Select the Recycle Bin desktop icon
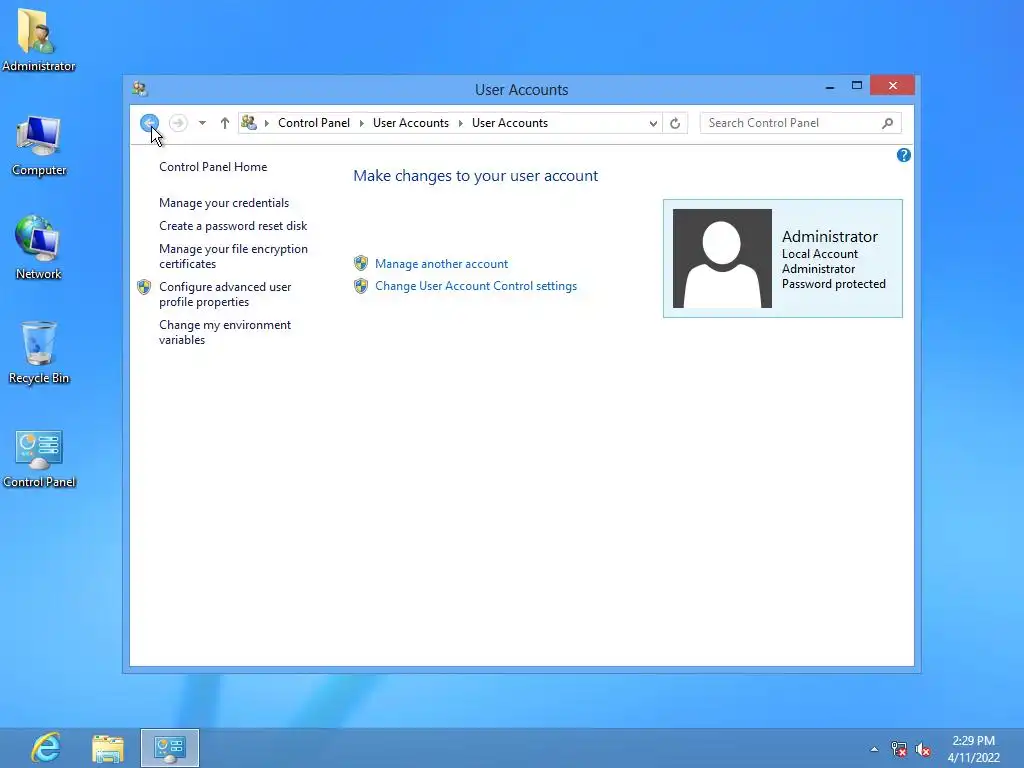 click(39, 352)
